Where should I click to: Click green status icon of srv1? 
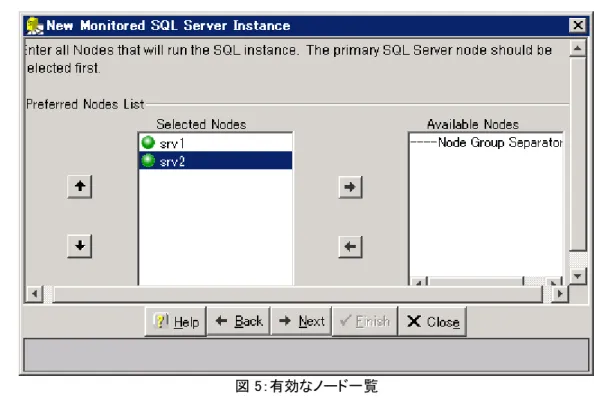tap(148, 143)
